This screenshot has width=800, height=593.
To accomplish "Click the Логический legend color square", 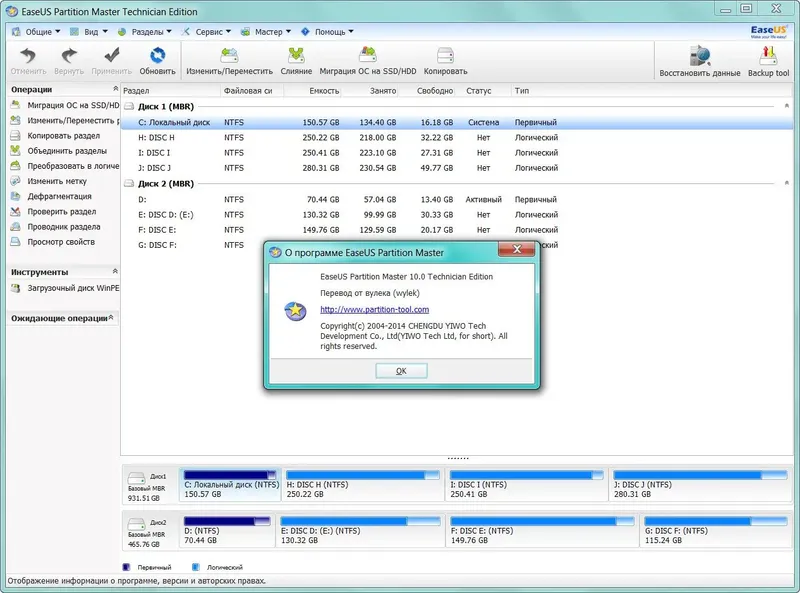I will coord(195,567).
